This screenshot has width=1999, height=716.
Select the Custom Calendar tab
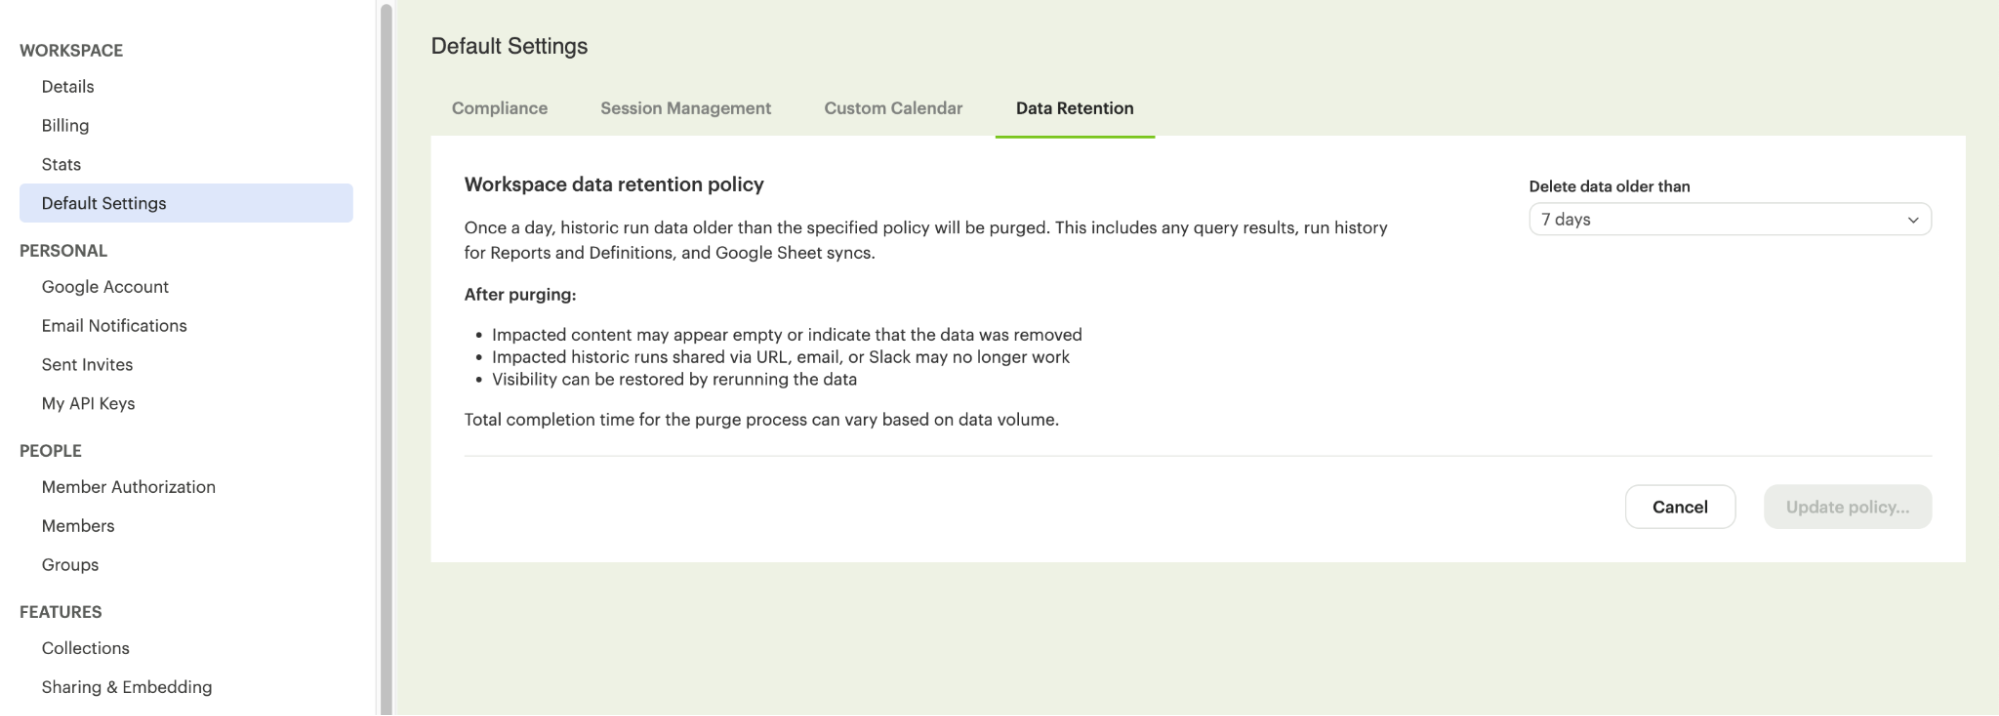point(893,108)
